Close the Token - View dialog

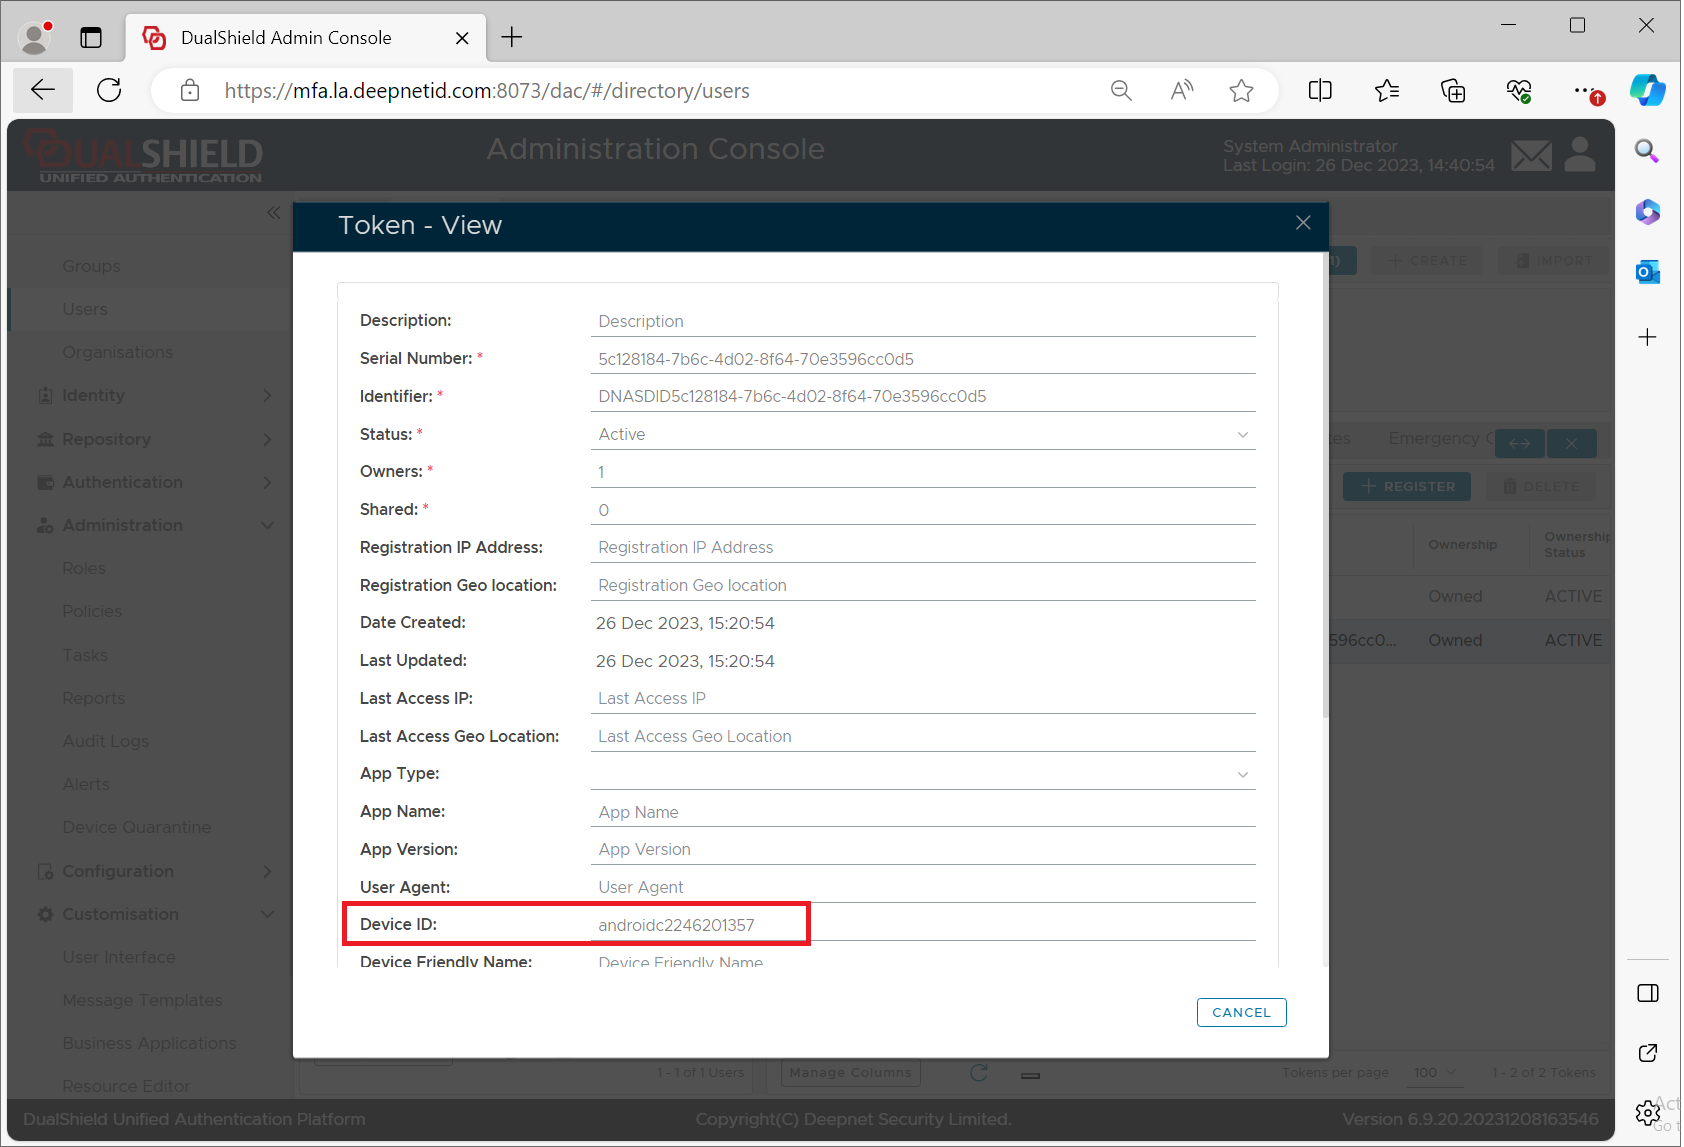(x=1302, y=223)
